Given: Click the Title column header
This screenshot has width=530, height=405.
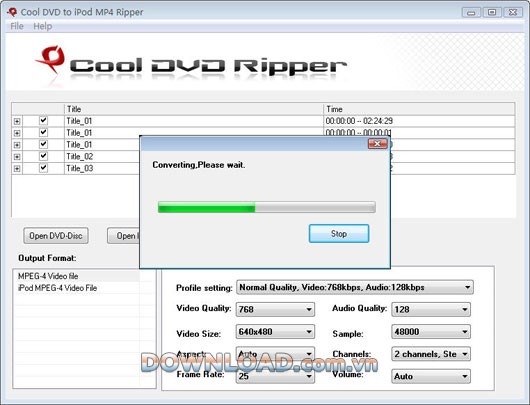Looking at the screenshot, I should (x=194, y=109).
